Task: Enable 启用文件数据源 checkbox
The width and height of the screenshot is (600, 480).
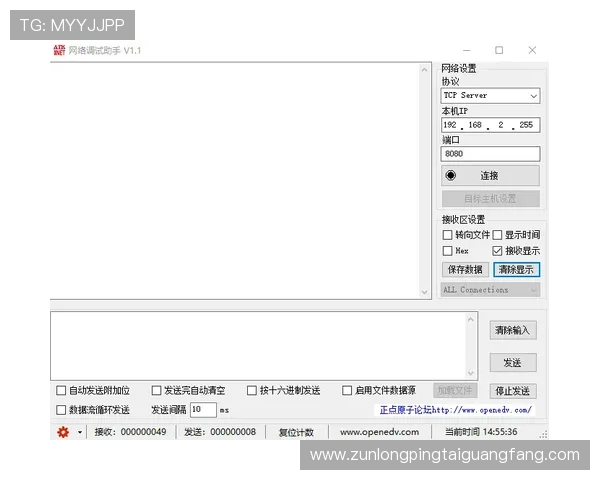Action: click(347, 390)
